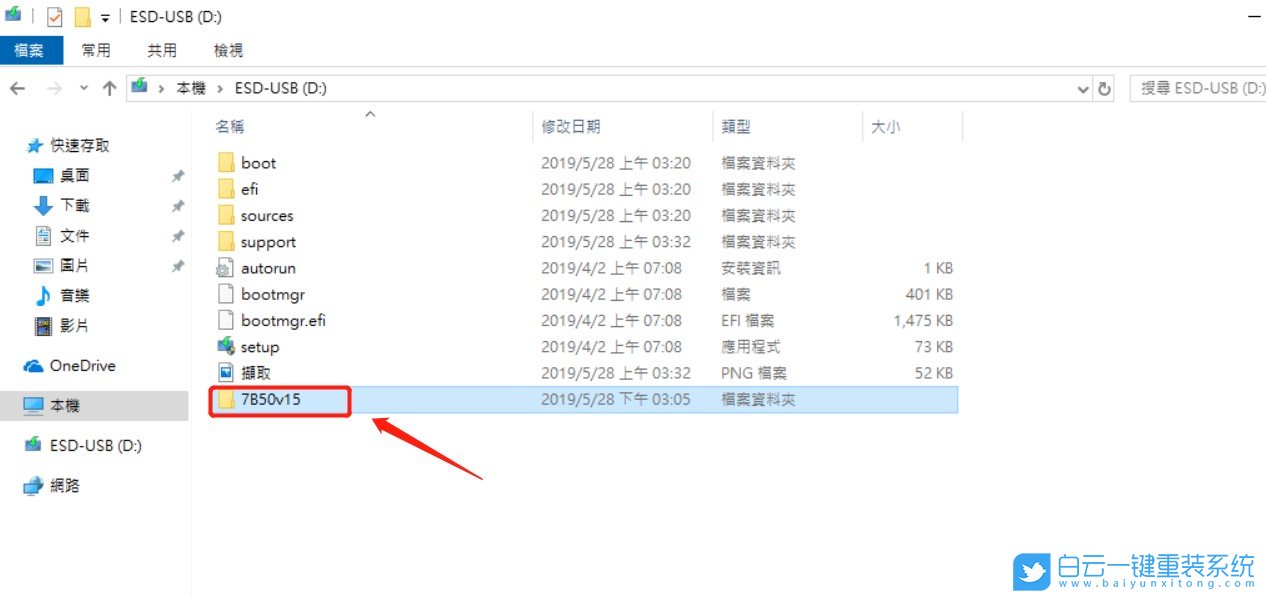1266x596 pixels.
Task: Pin-toggle the 桌面 quick access item
Action: tap(178, 175)
